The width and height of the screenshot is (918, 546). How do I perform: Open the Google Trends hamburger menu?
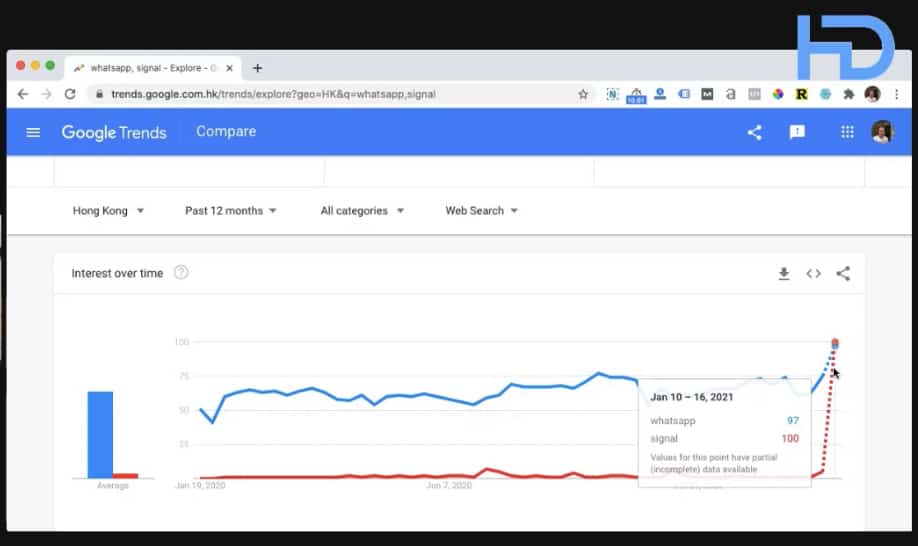pyautogui.click(x=33, y=133)
